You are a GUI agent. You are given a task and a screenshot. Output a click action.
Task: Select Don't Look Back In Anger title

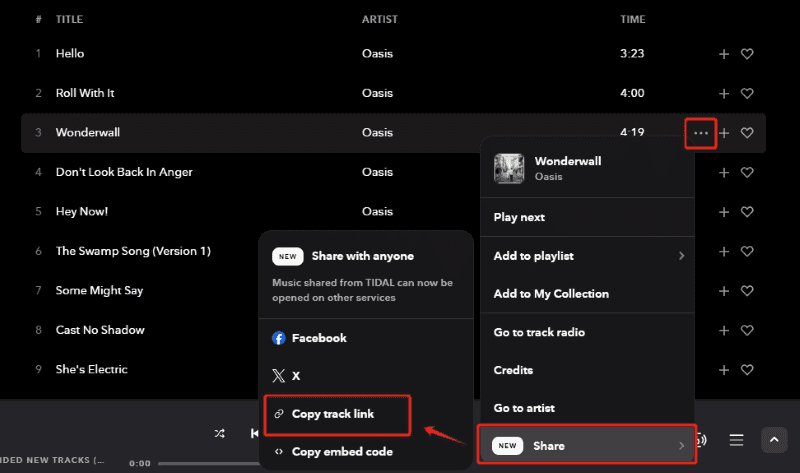124,172
